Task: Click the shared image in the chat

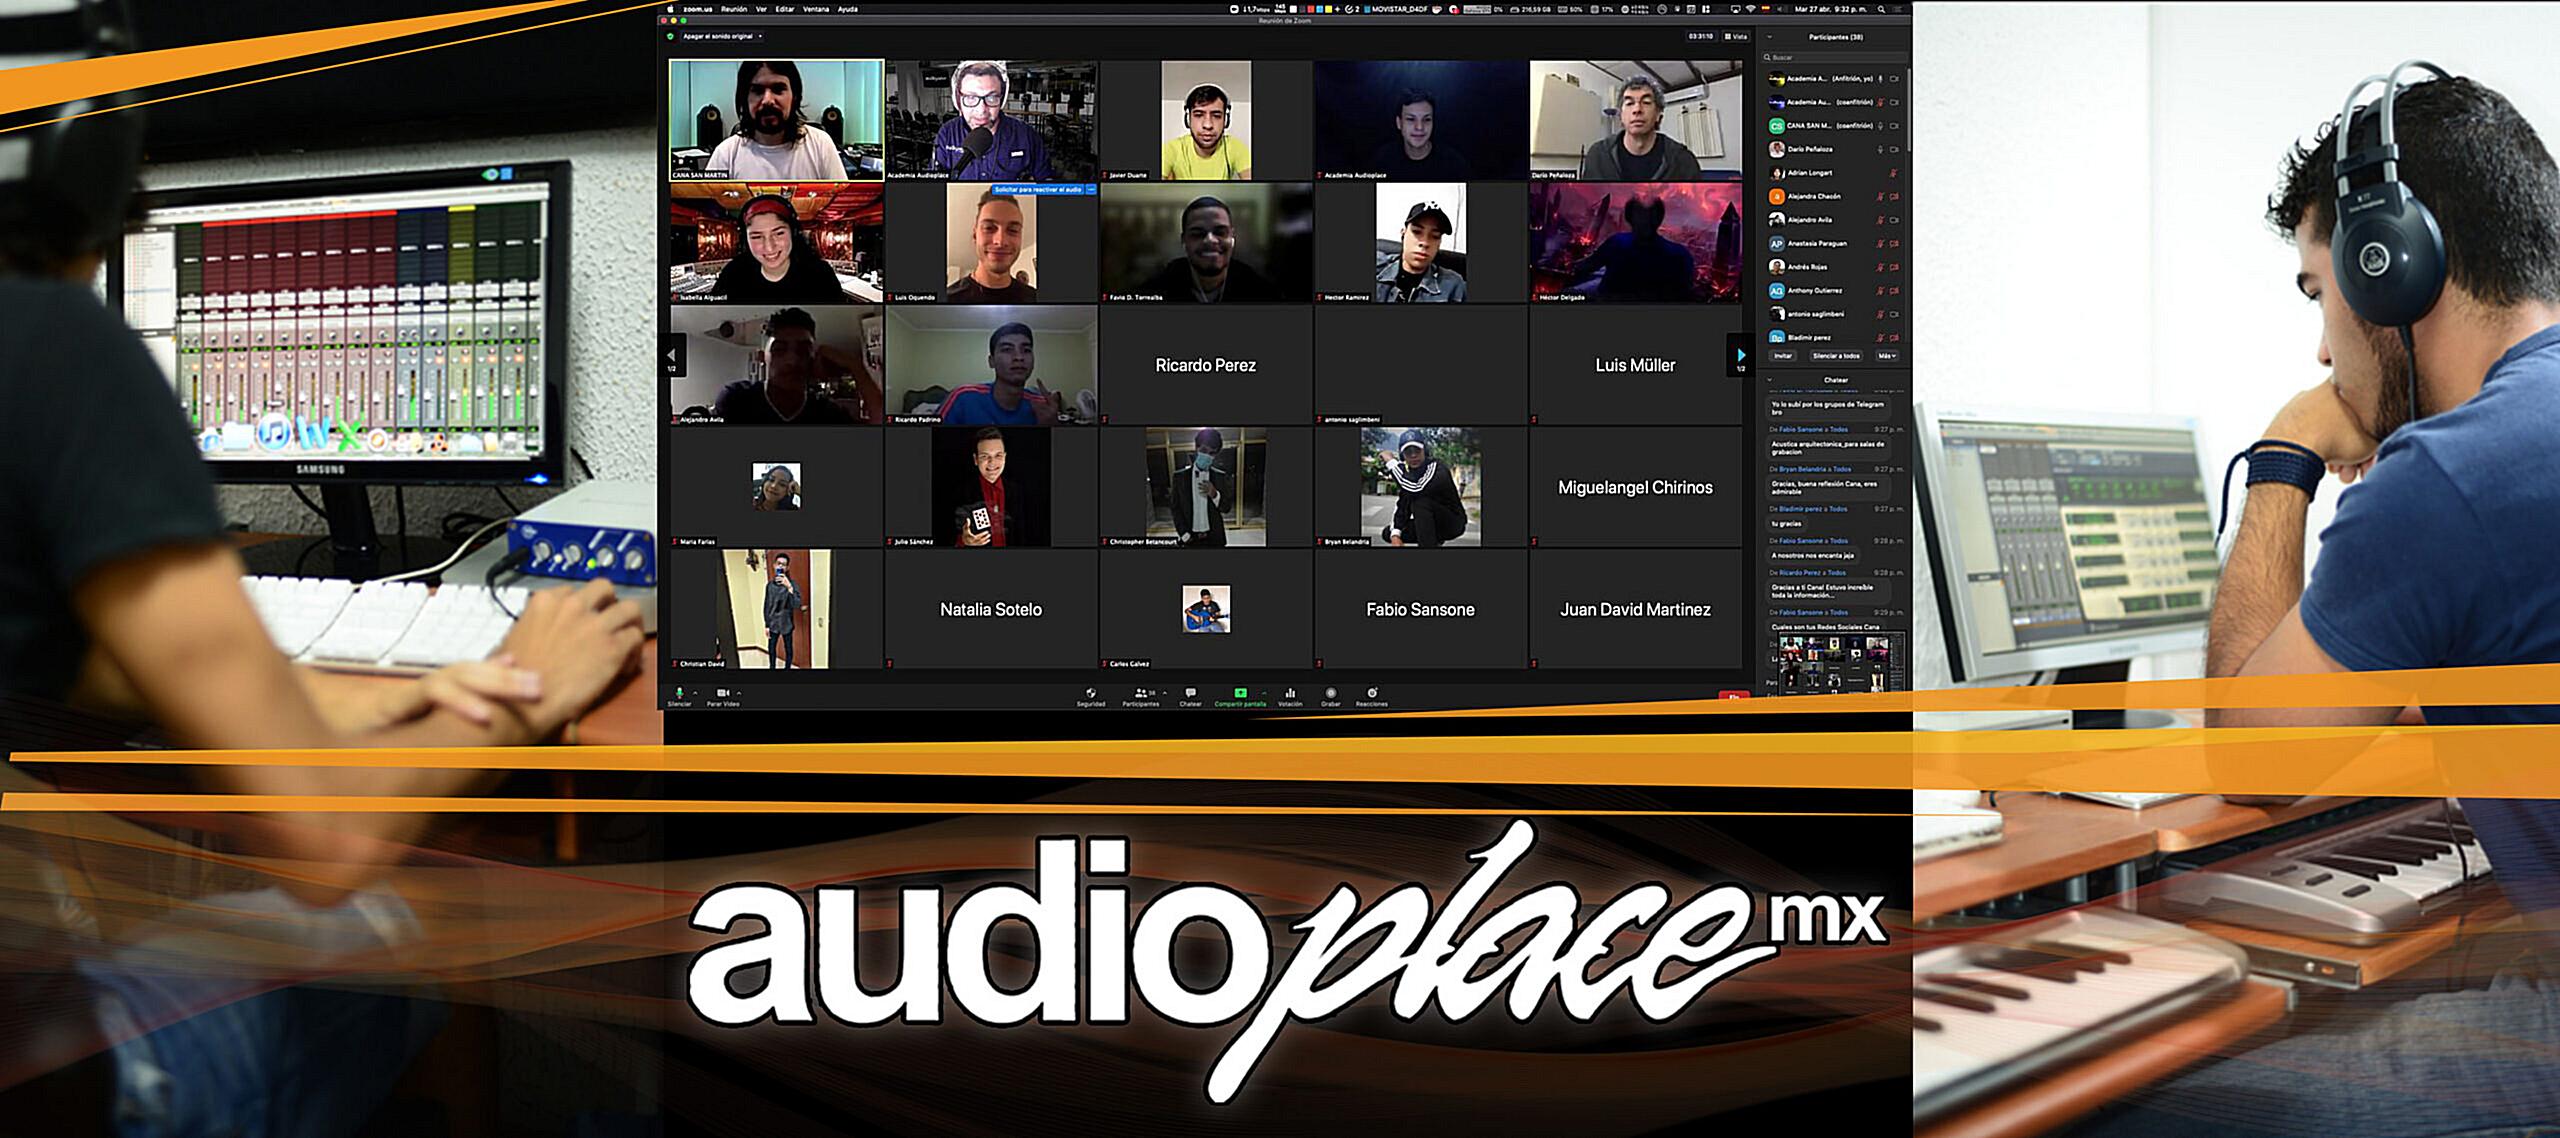Action: click(x=1840, y=662)
